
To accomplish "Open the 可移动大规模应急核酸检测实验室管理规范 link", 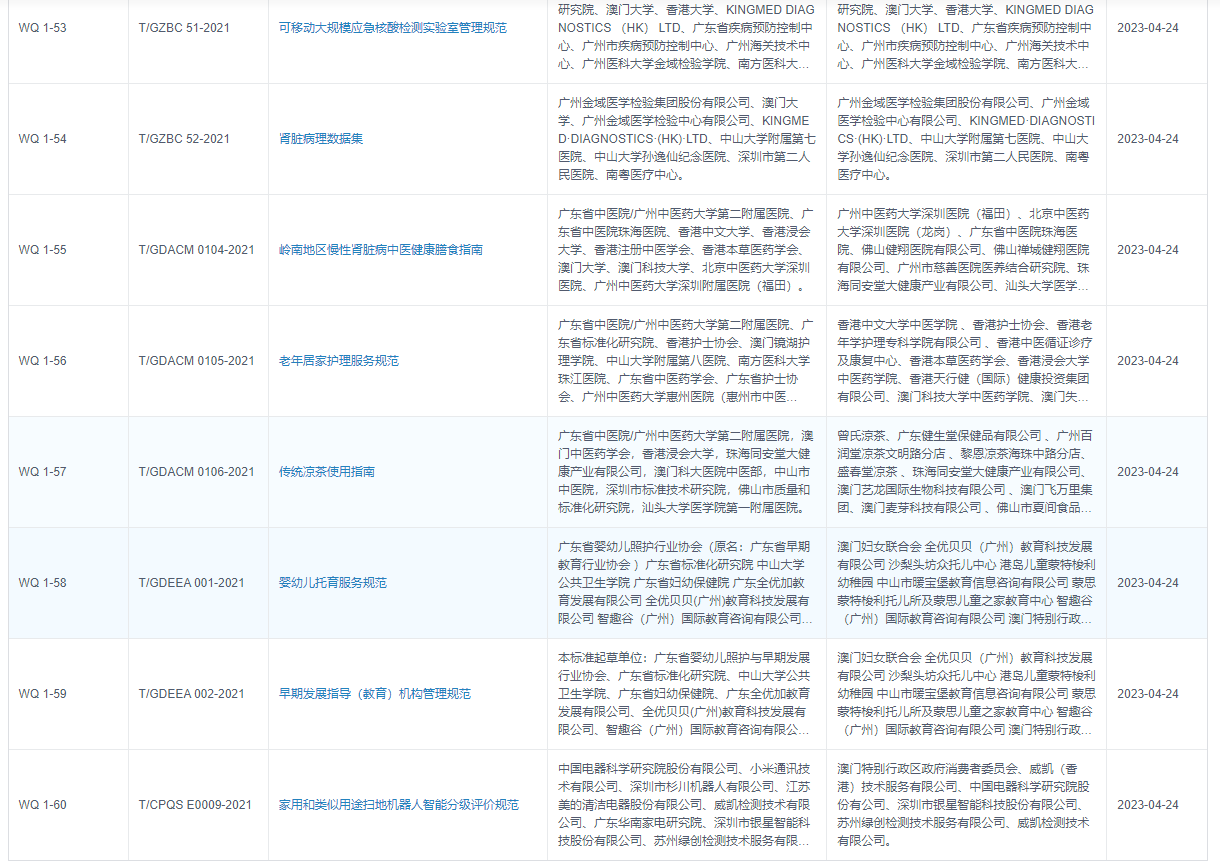I will click(392, 28).
